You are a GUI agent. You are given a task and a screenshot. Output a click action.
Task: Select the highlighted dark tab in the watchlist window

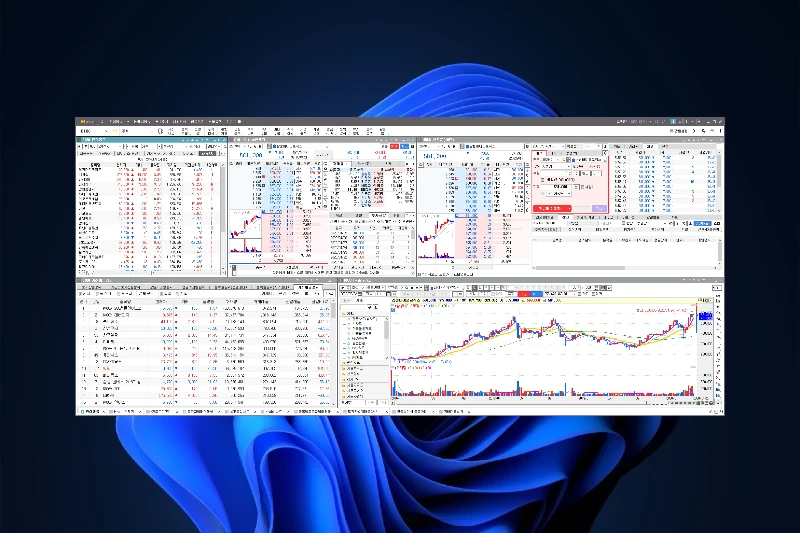(x=208, y=154)
